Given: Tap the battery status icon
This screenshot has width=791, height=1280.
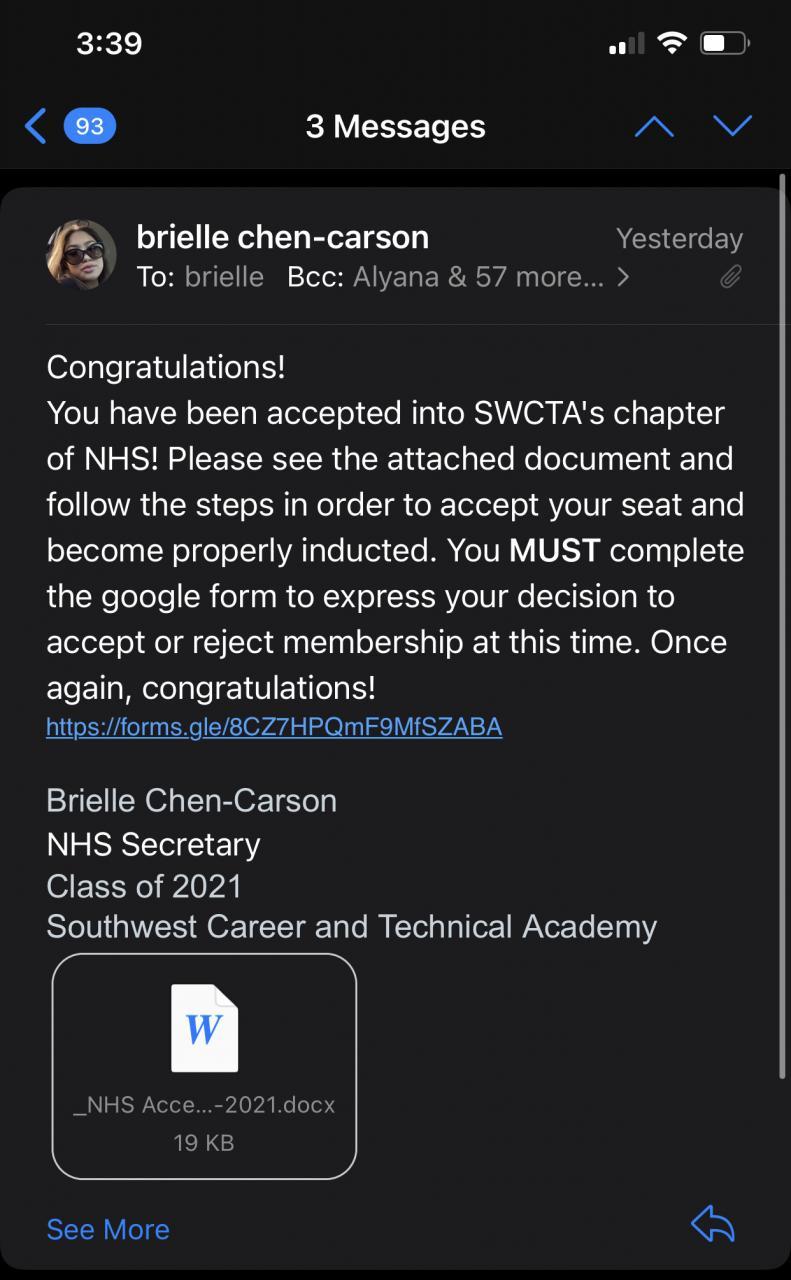Looking at the screenshot, I should (x=725, y=43).
